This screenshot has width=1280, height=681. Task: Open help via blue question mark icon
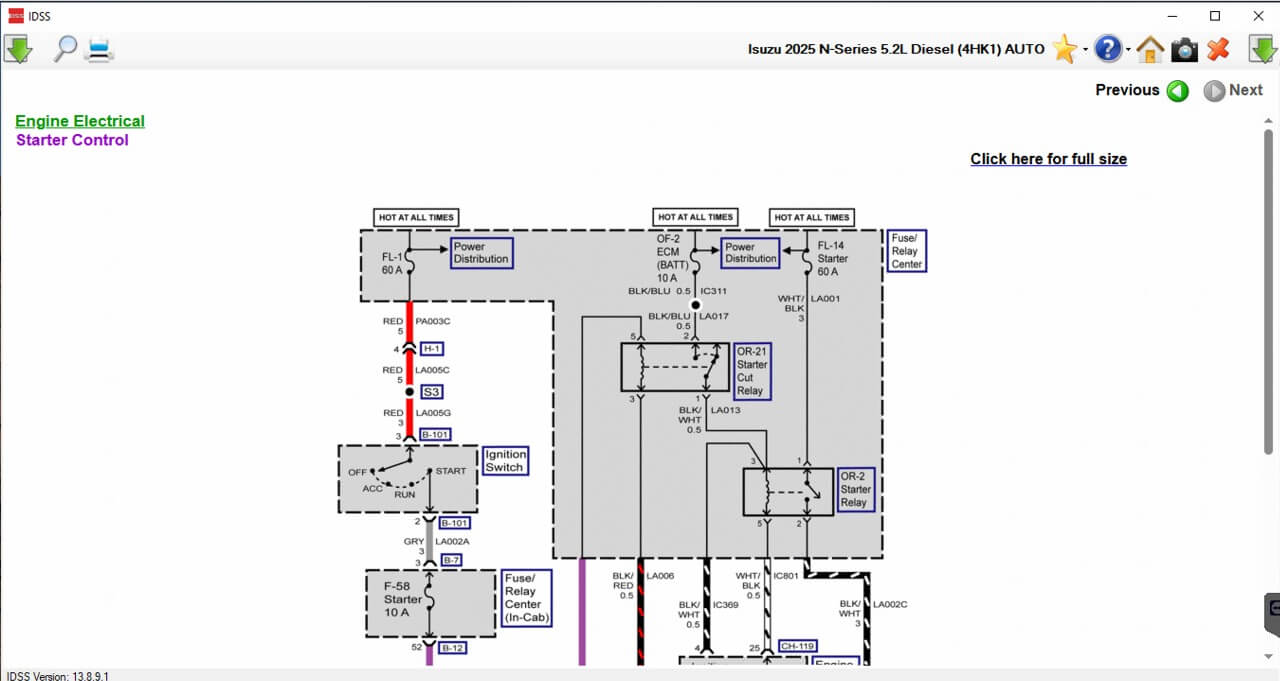click(1107, 48)
